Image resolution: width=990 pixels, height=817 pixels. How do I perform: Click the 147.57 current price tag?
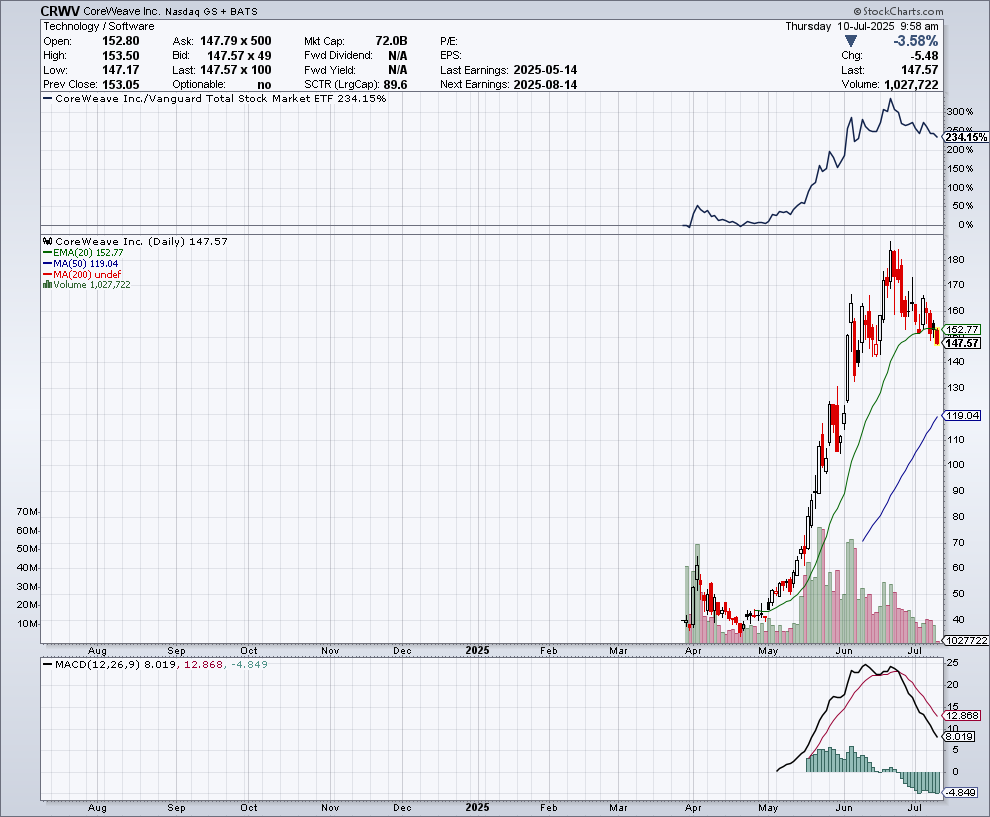click(962, 343)
